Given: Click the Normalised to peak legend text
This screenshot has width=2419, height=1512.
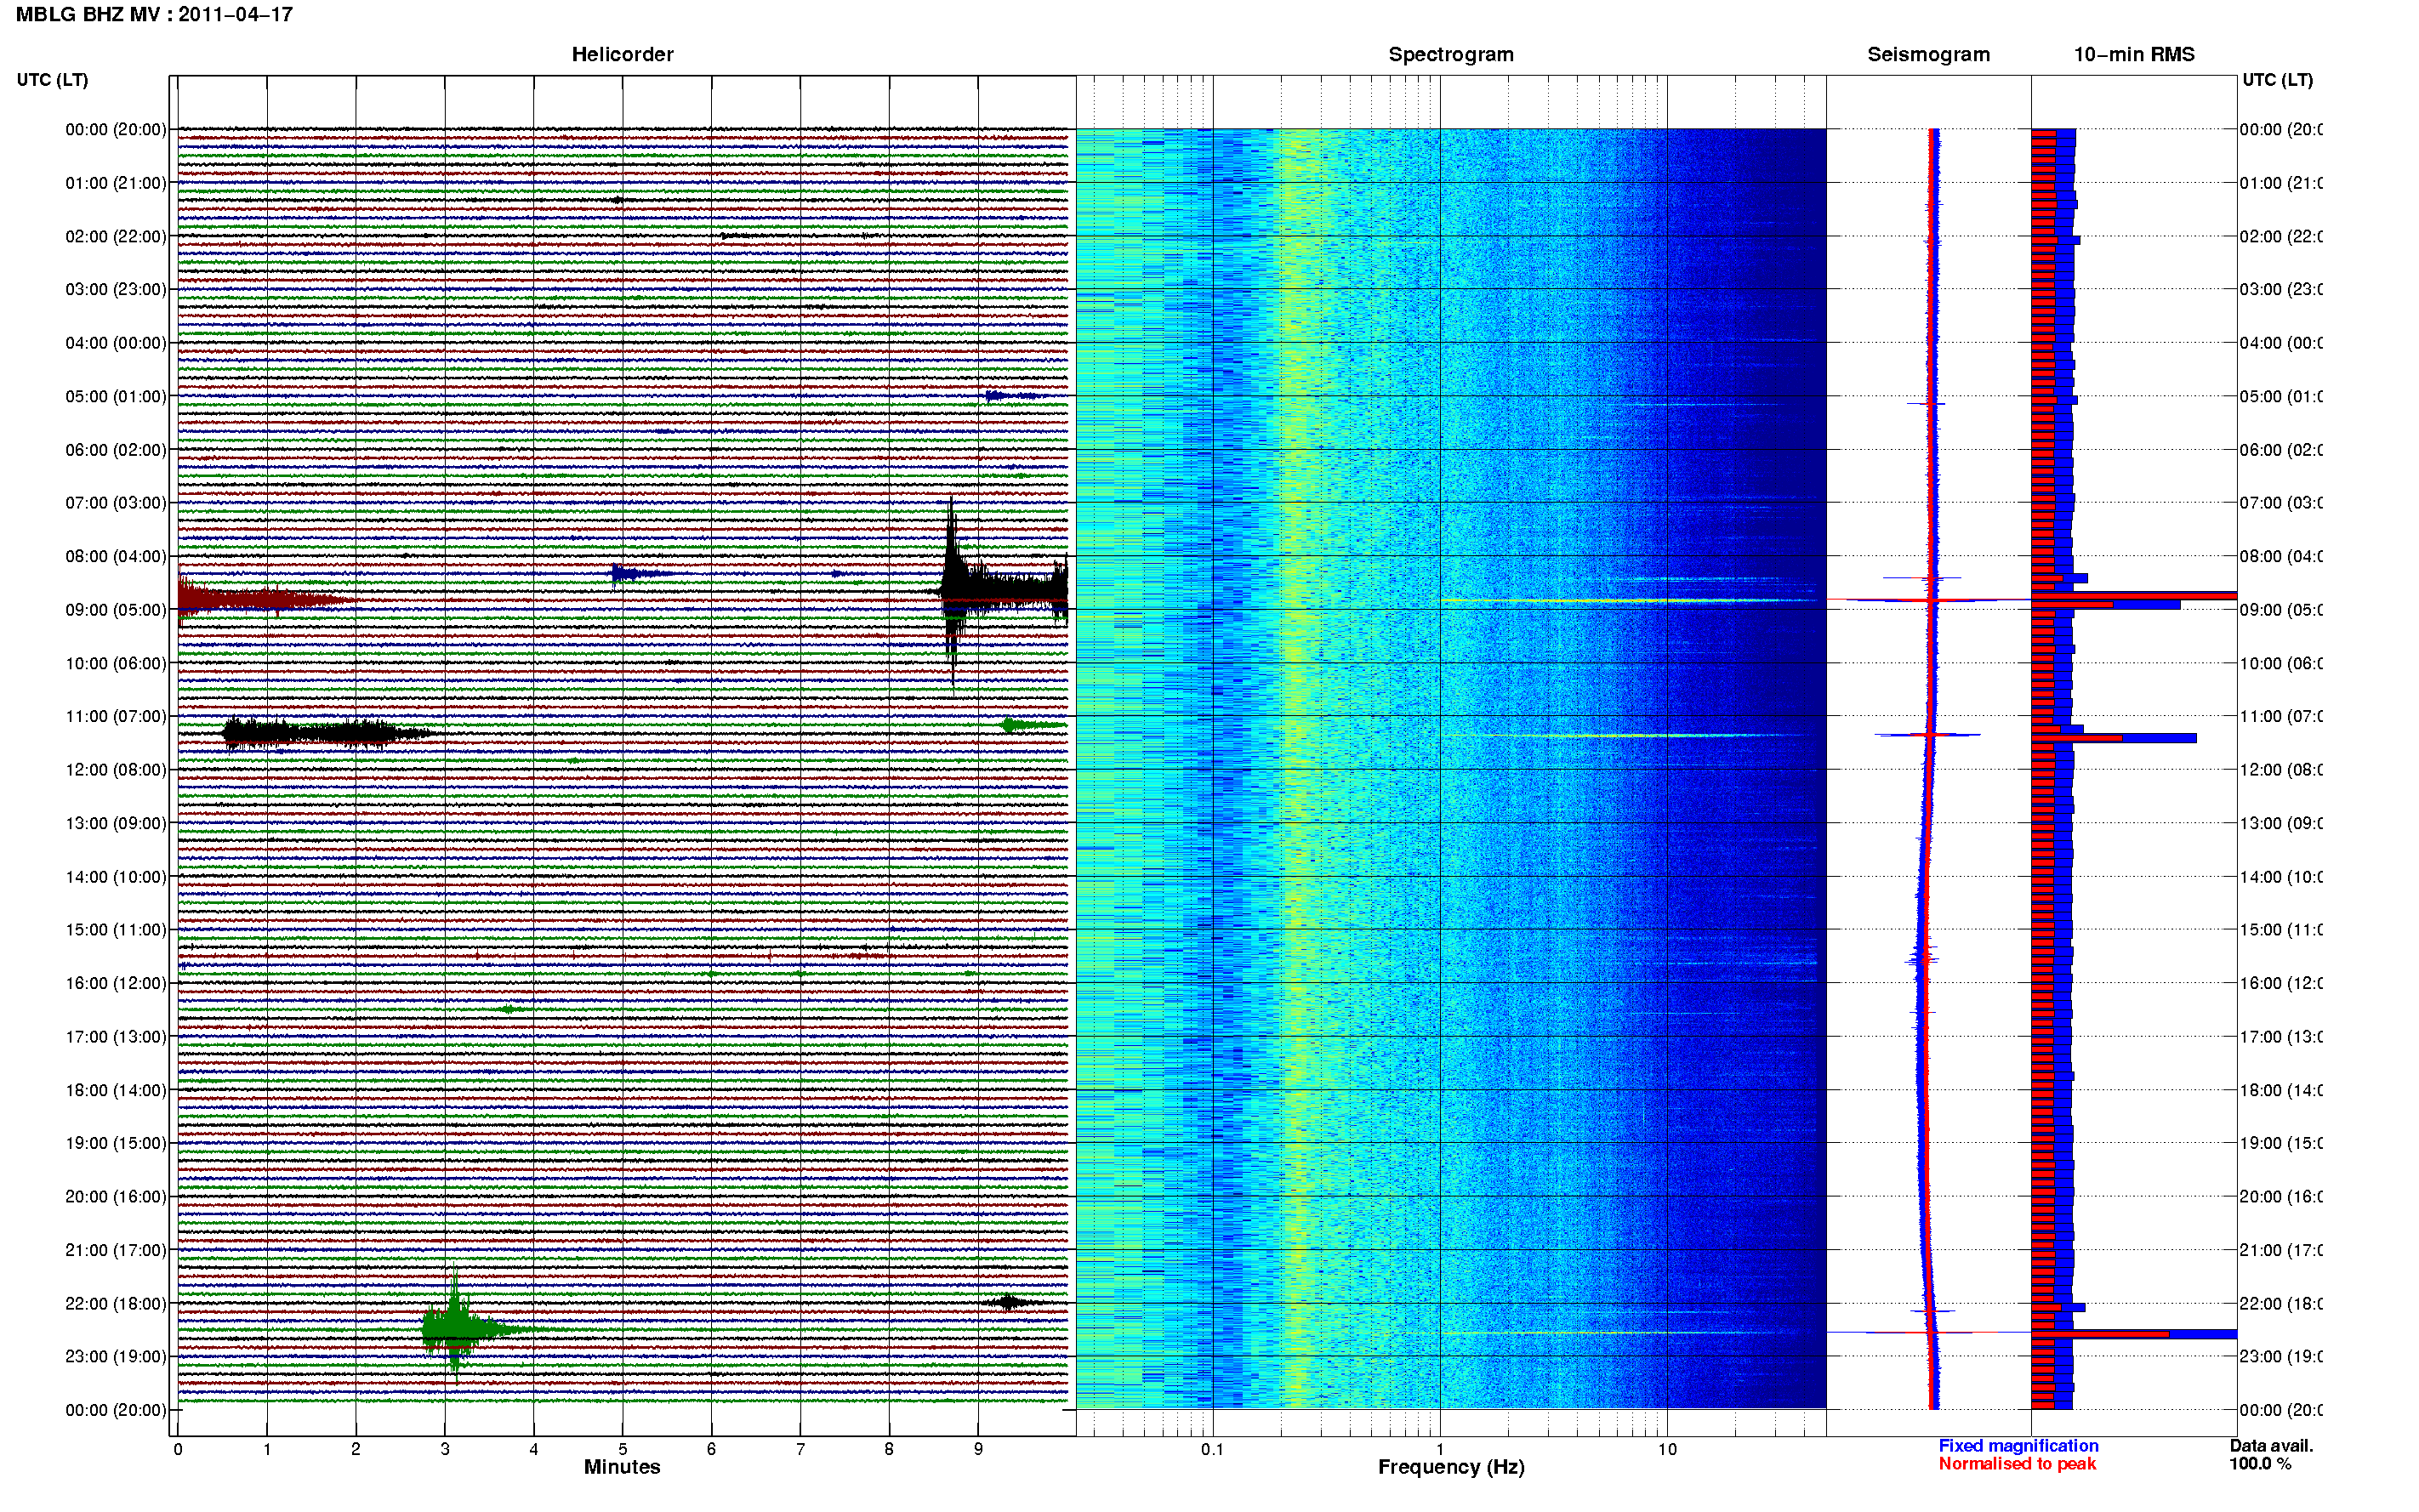Looking at the screenshot, I should (x=2017, y=1464).
